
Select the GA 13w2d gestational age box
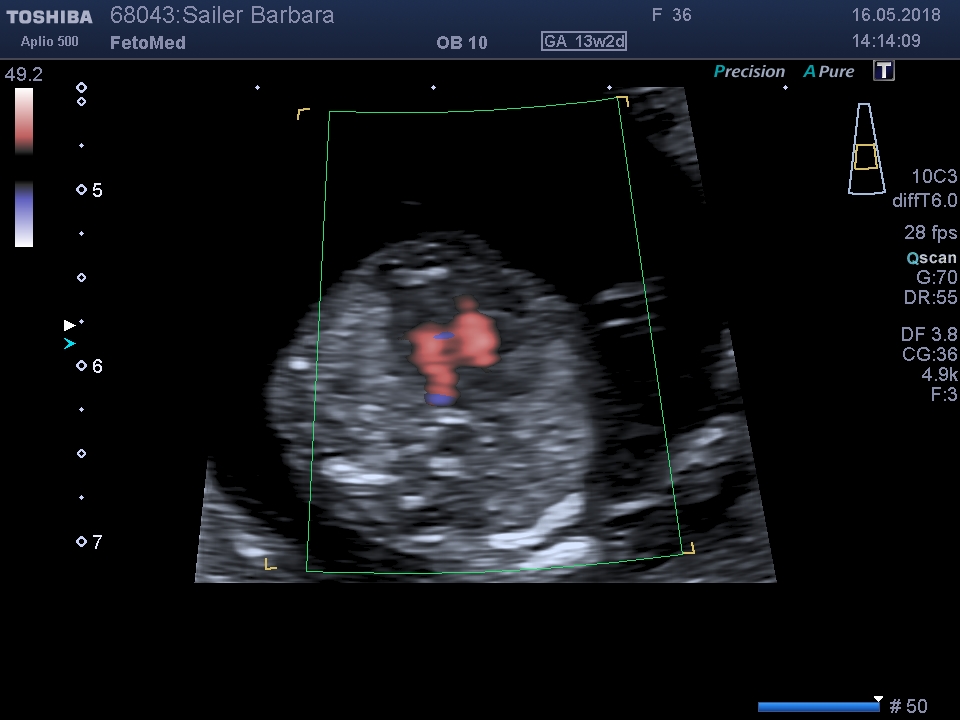click(x=583, y=42)
